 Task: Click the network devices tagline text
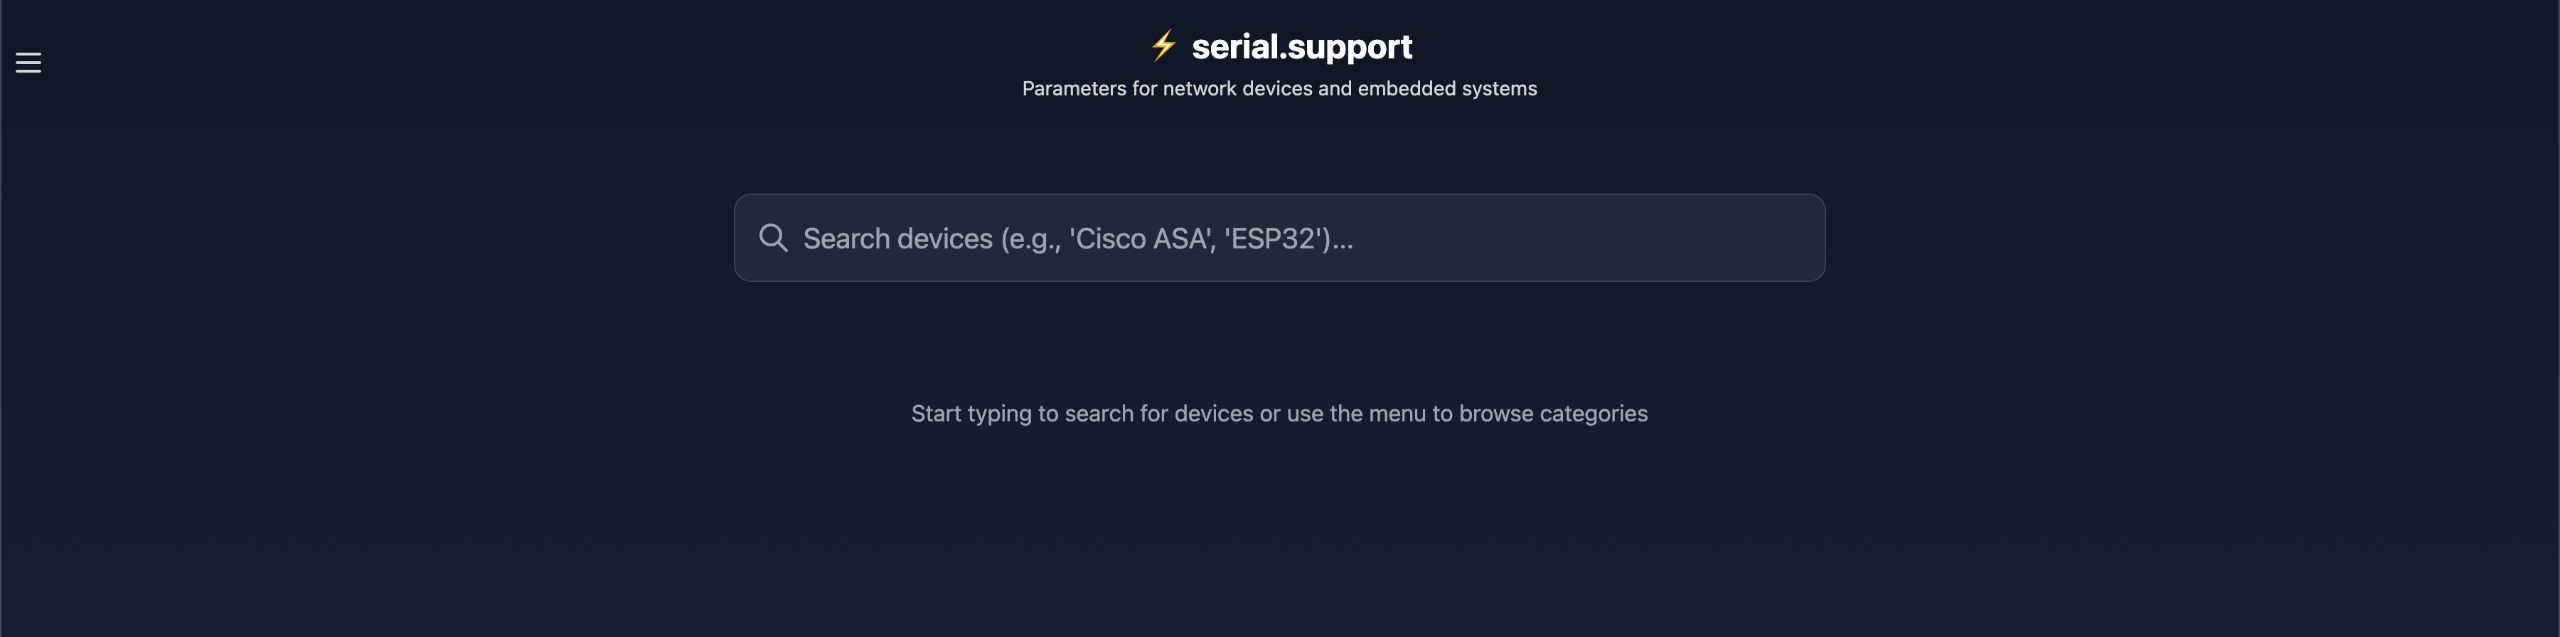(1279, 89)
